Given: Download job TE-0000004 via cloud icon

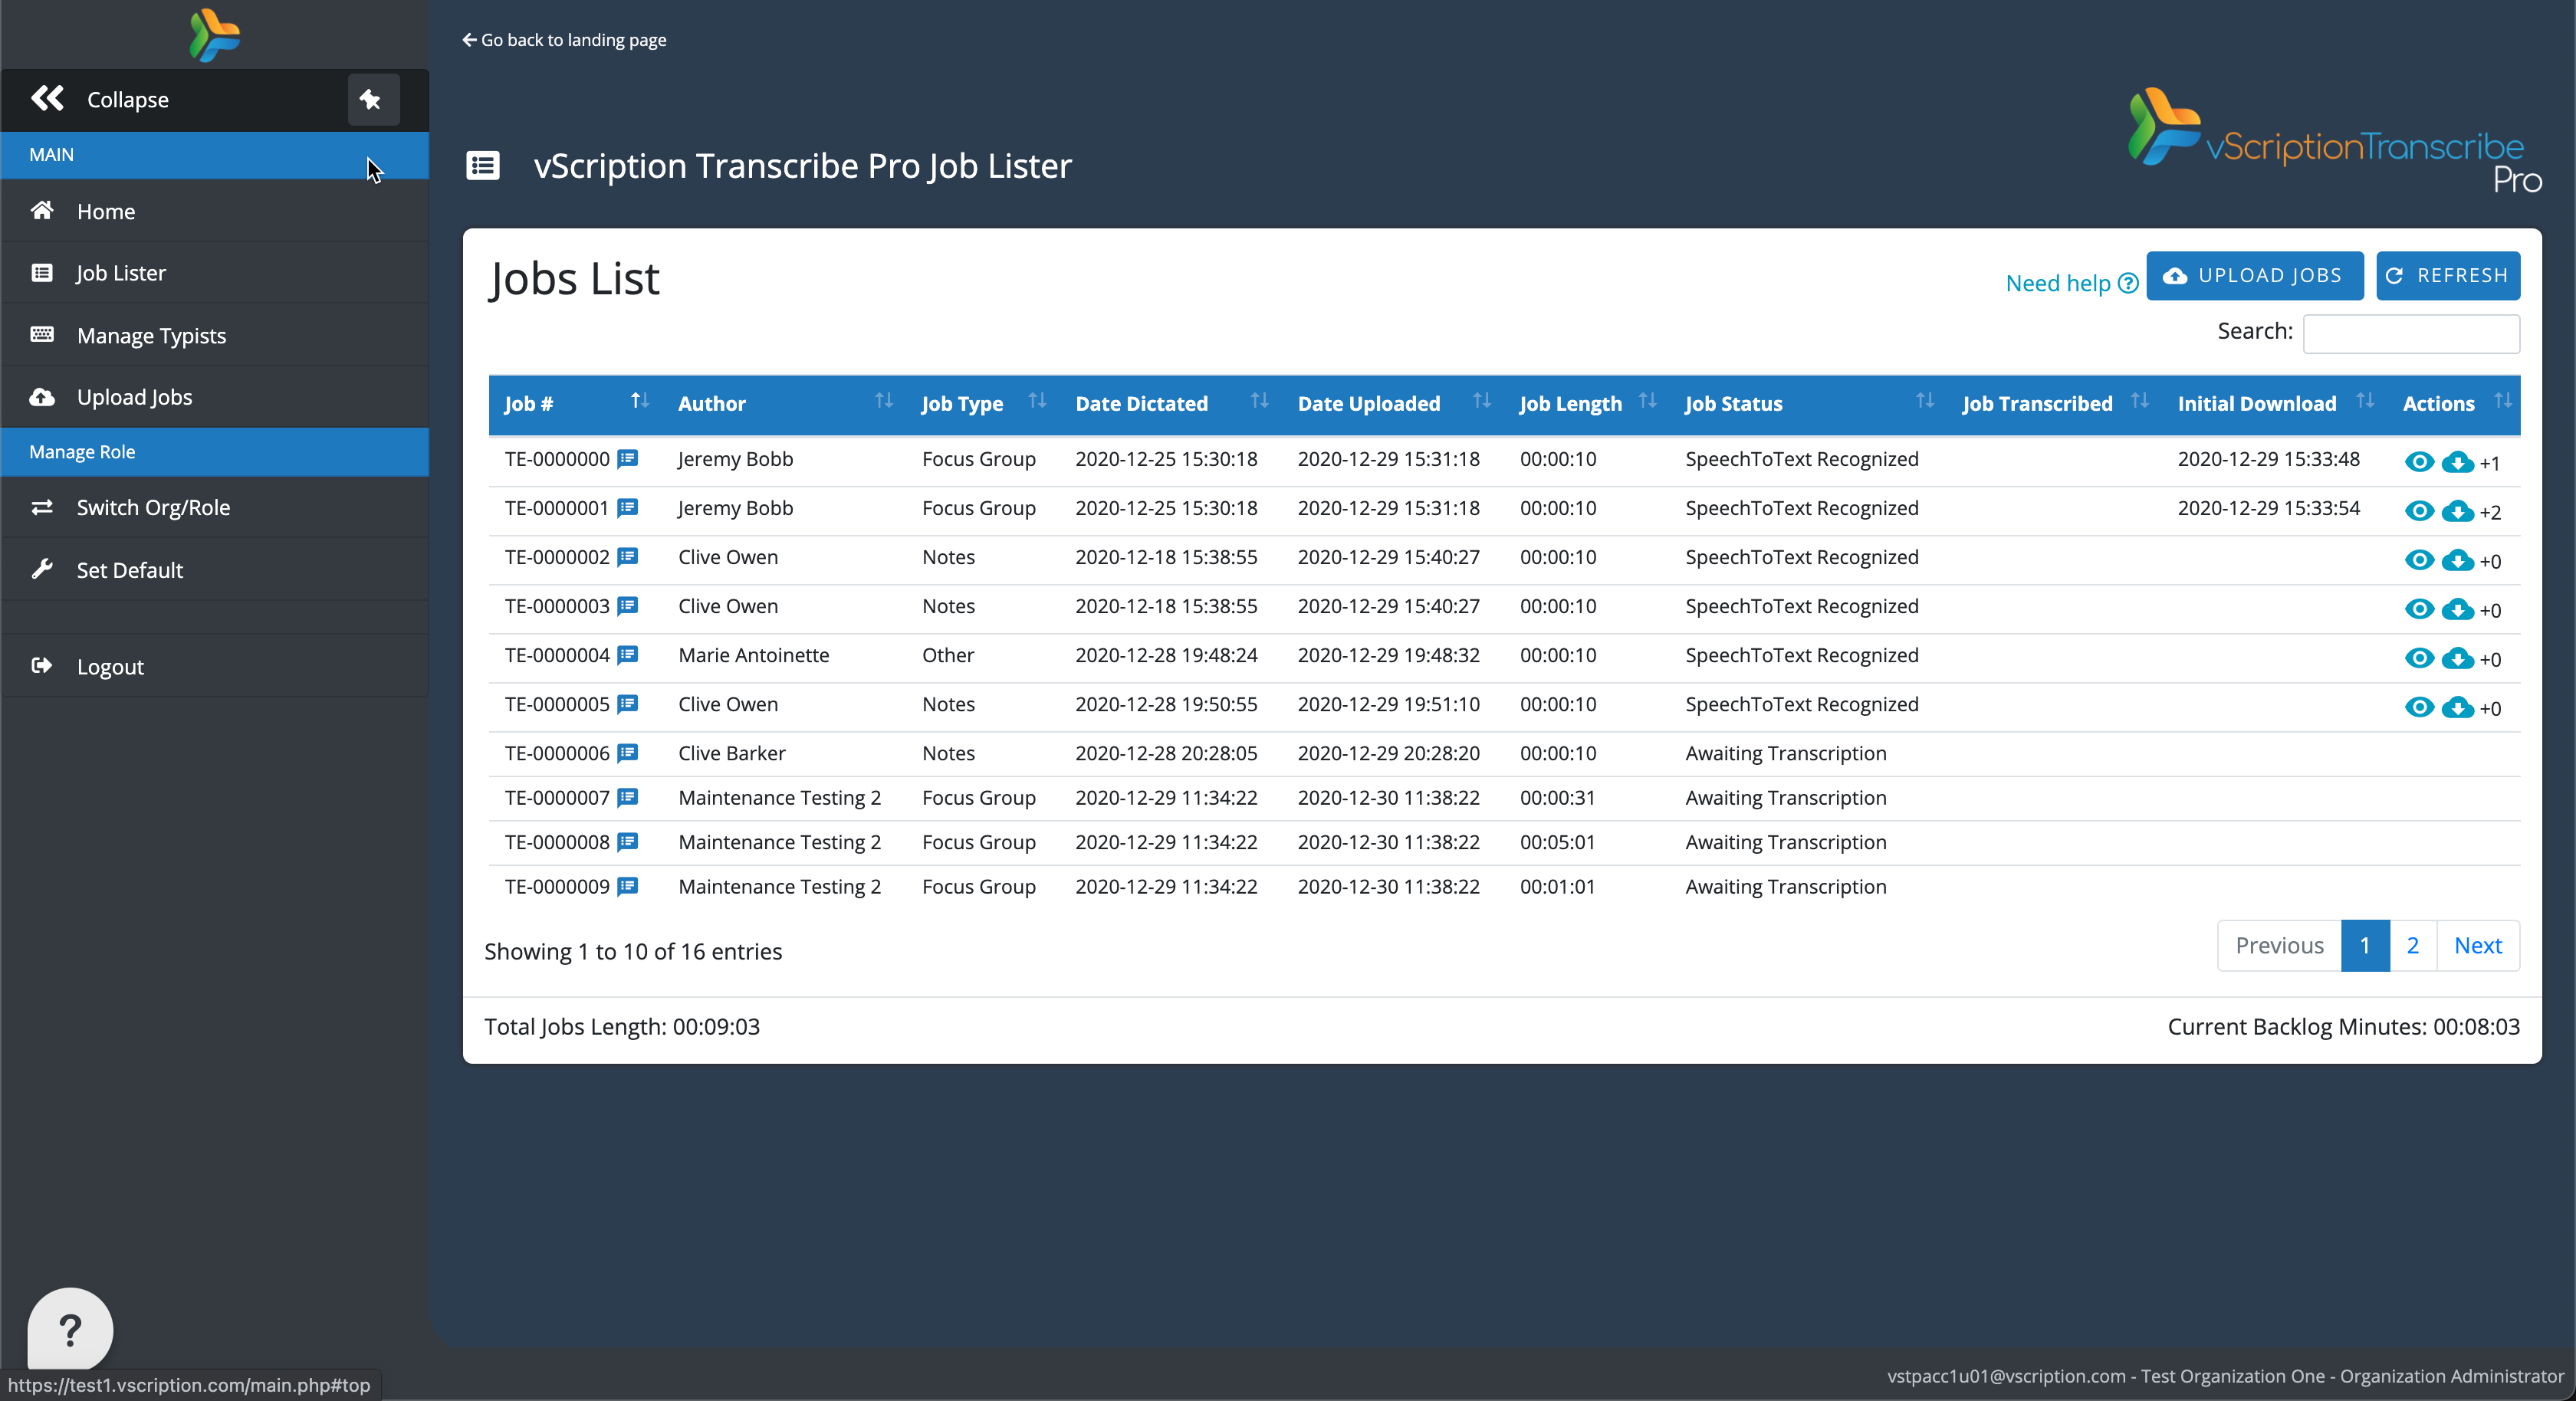Looking at the screenshot, I should (2457, 659).
